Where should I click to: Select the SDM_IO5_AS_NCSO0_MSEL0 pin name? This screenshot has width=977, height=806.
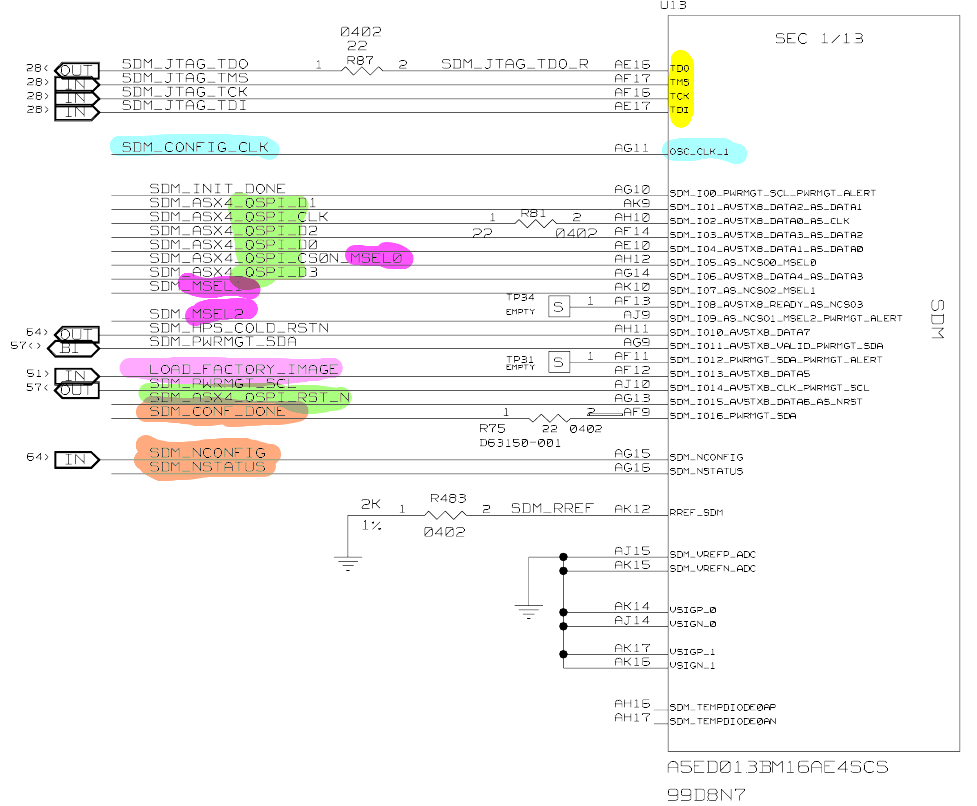[743, 262]
